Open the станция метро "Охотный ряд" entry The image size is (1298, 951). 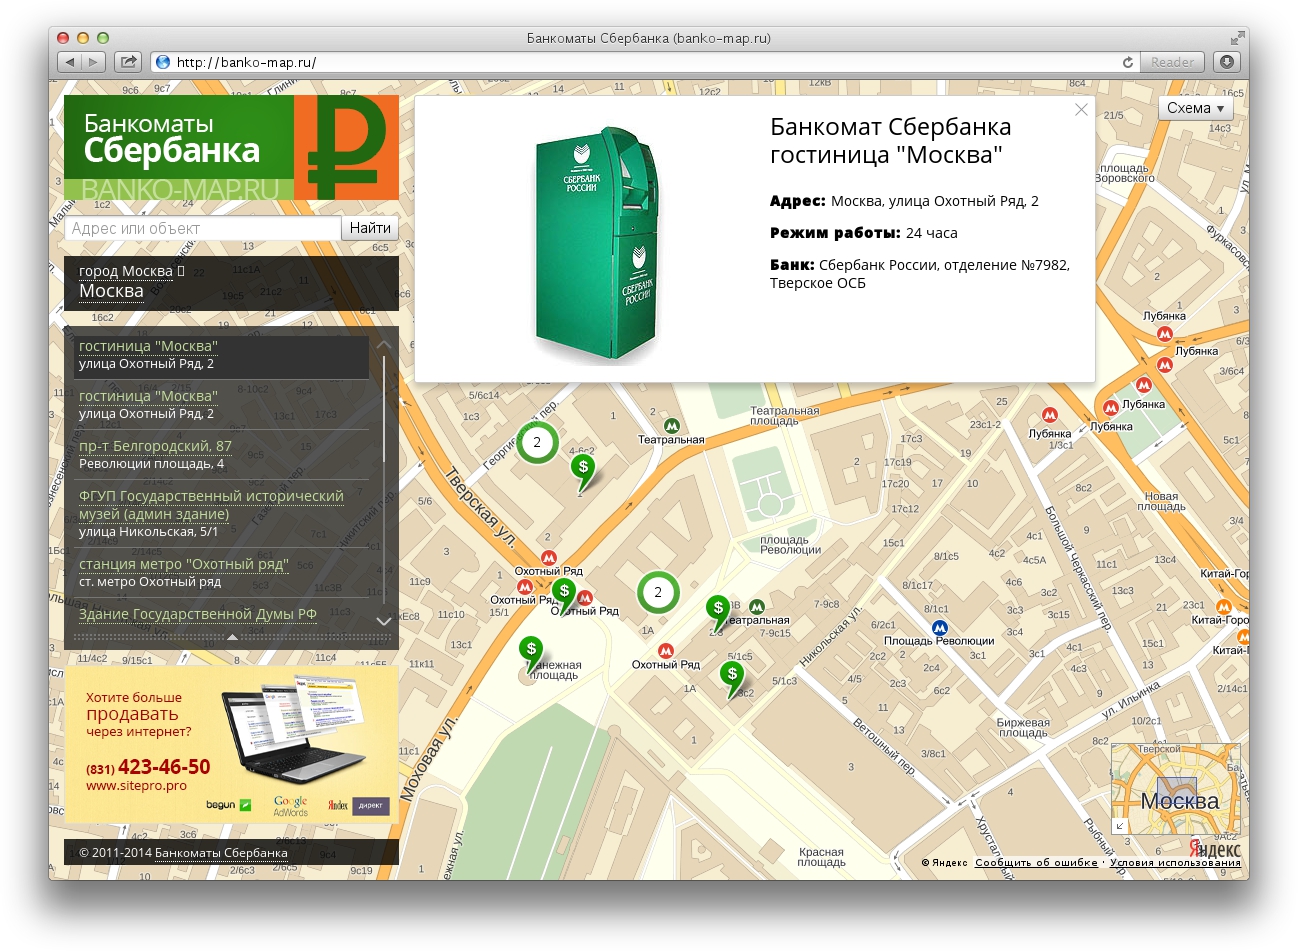[184, 564]
